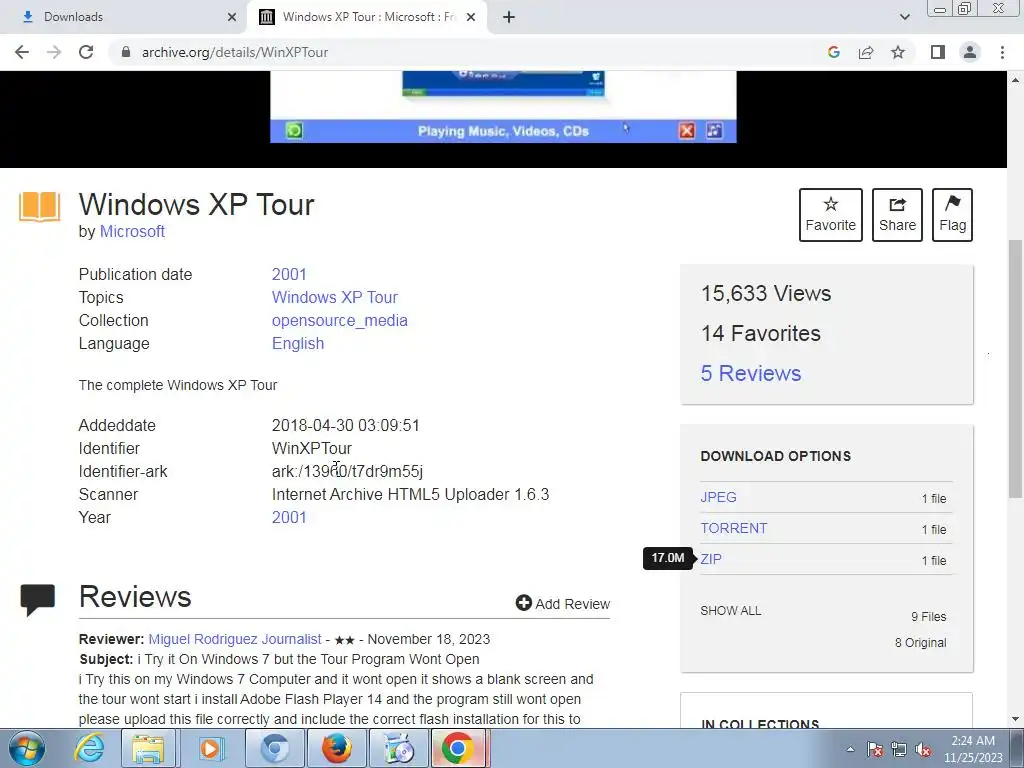
Task: Close the Windows XP Tour tab
Action: click(471, 17)
